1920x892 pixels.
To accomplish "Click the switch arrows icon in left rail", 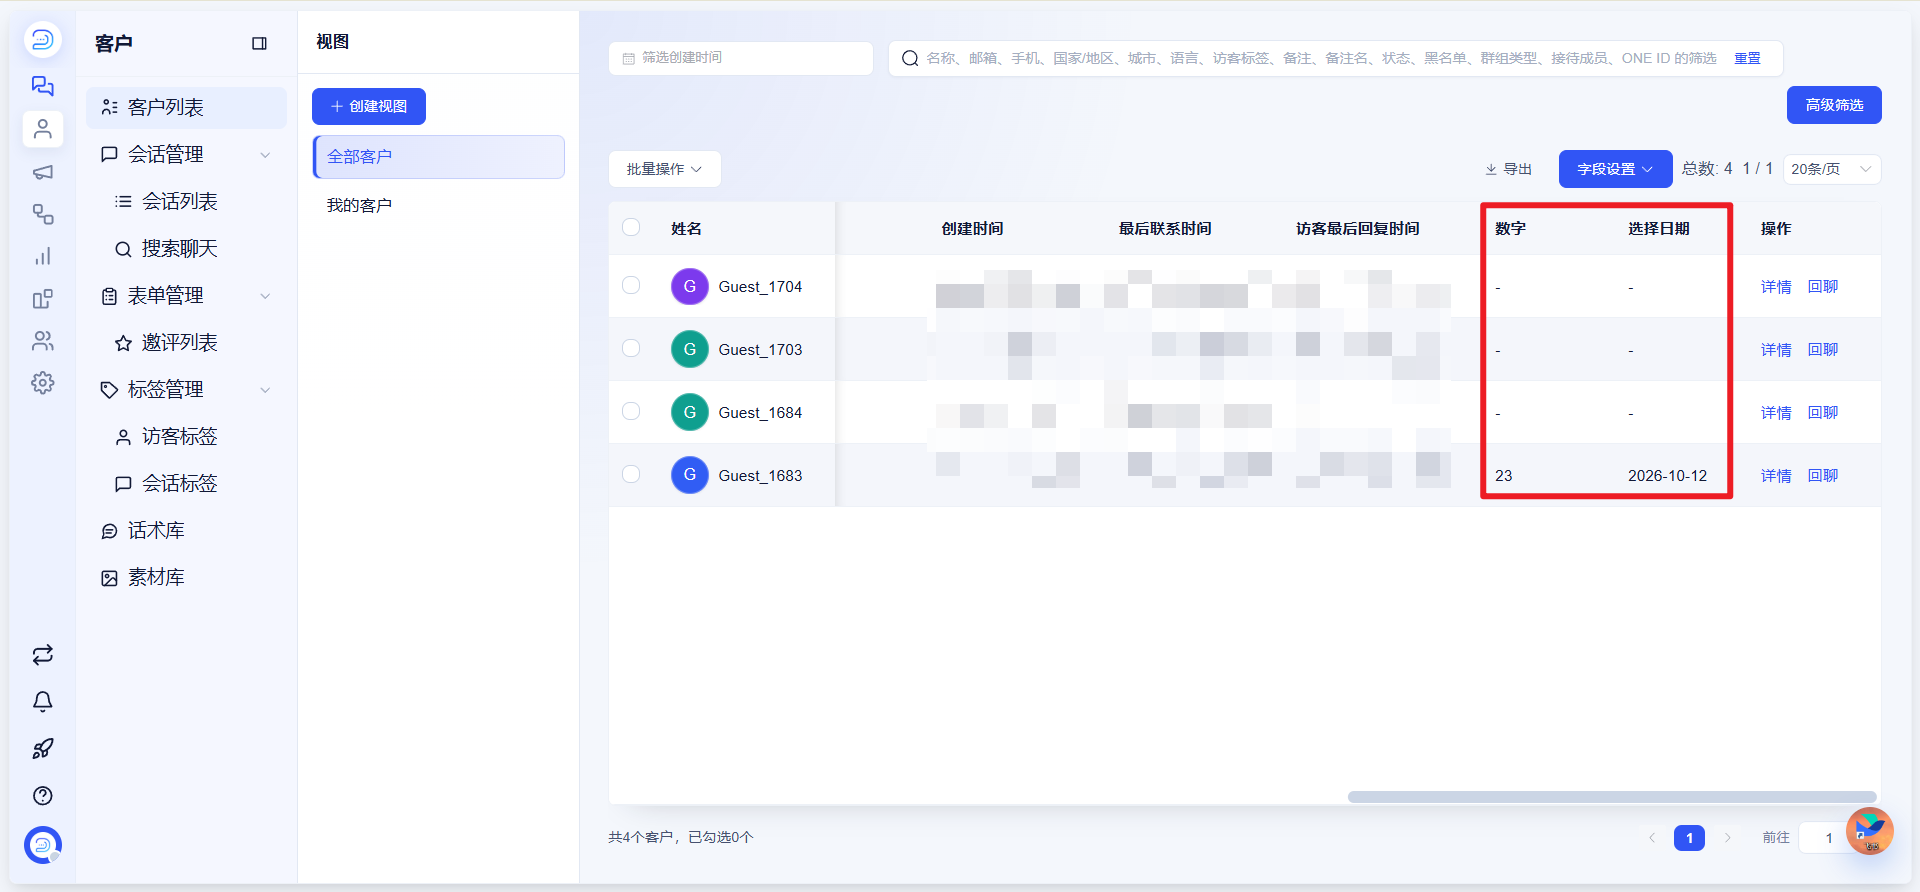I will (42, 655).
